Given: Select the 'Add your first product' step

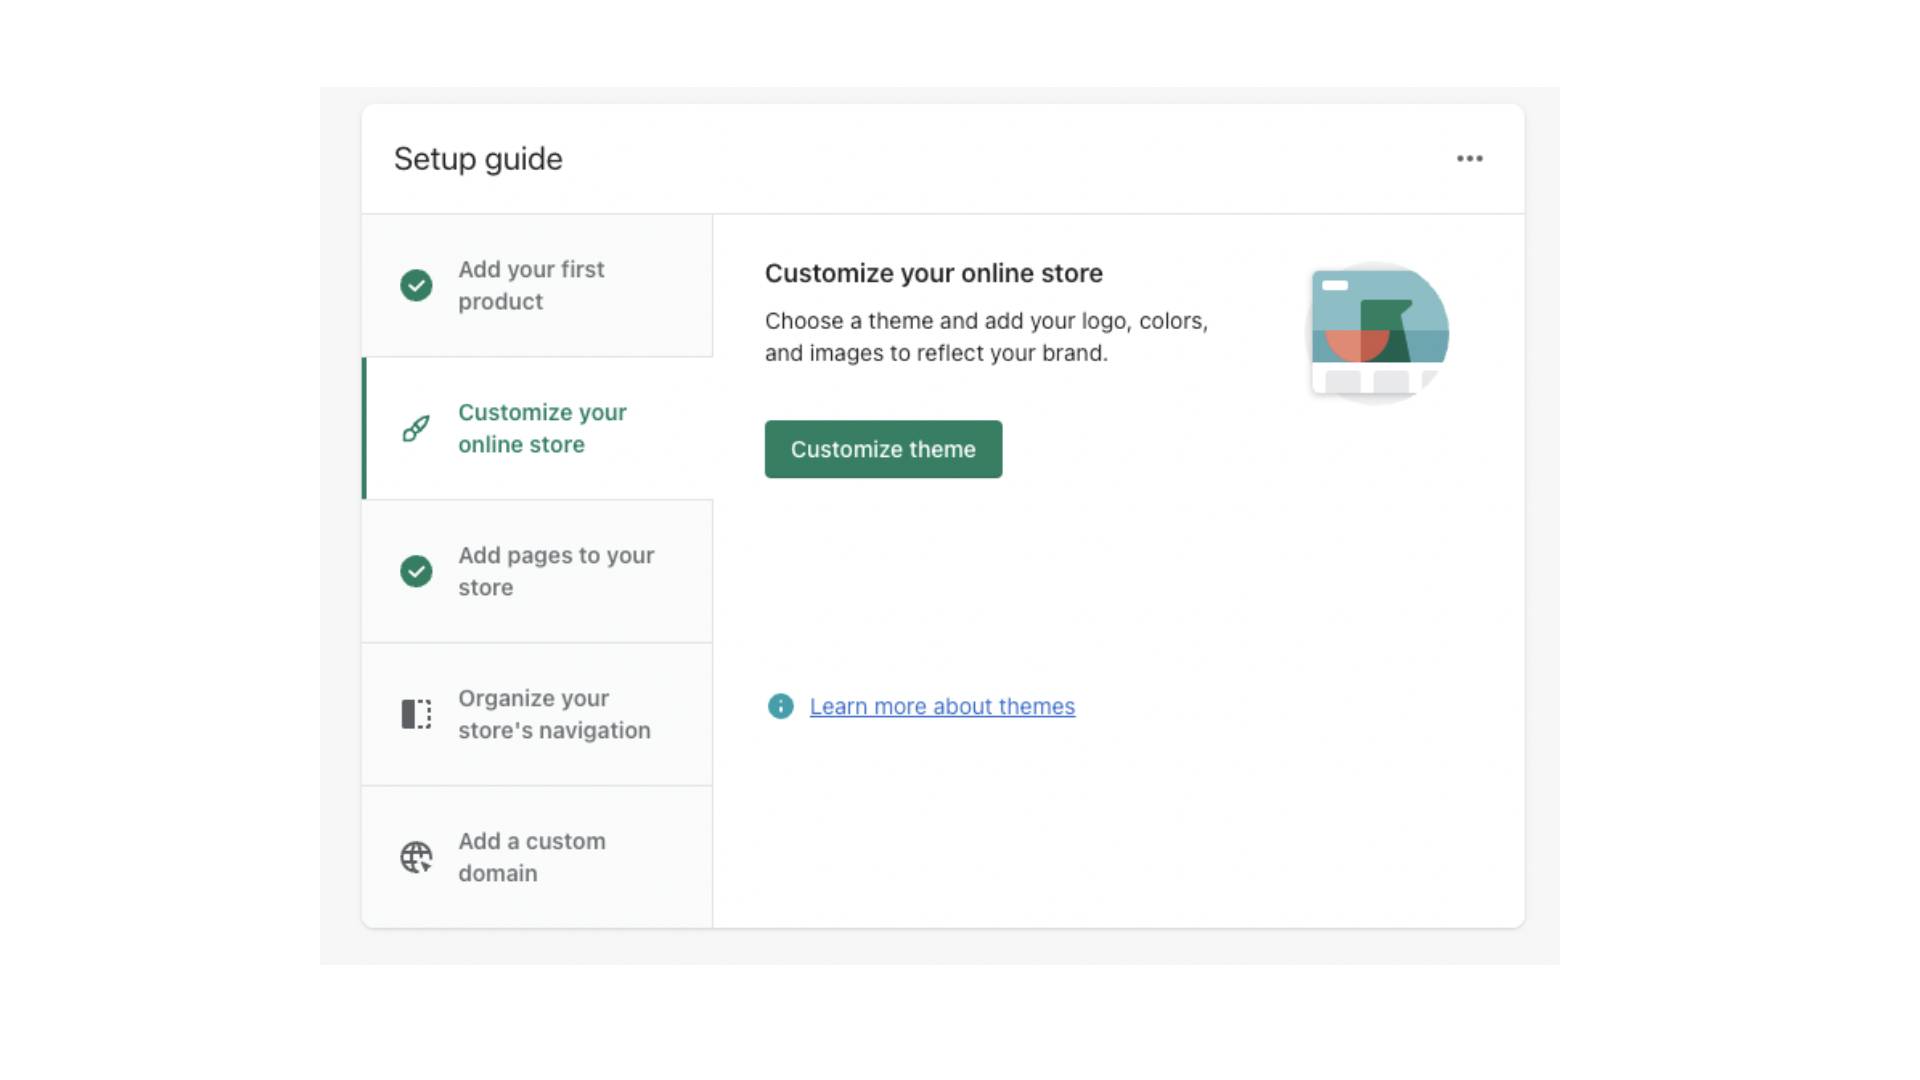Looking at the screenshot, I should 537,286.
